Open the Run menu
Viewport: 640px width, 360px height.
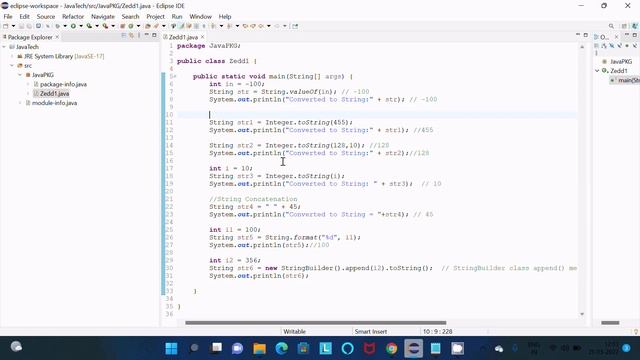point(177,17)
